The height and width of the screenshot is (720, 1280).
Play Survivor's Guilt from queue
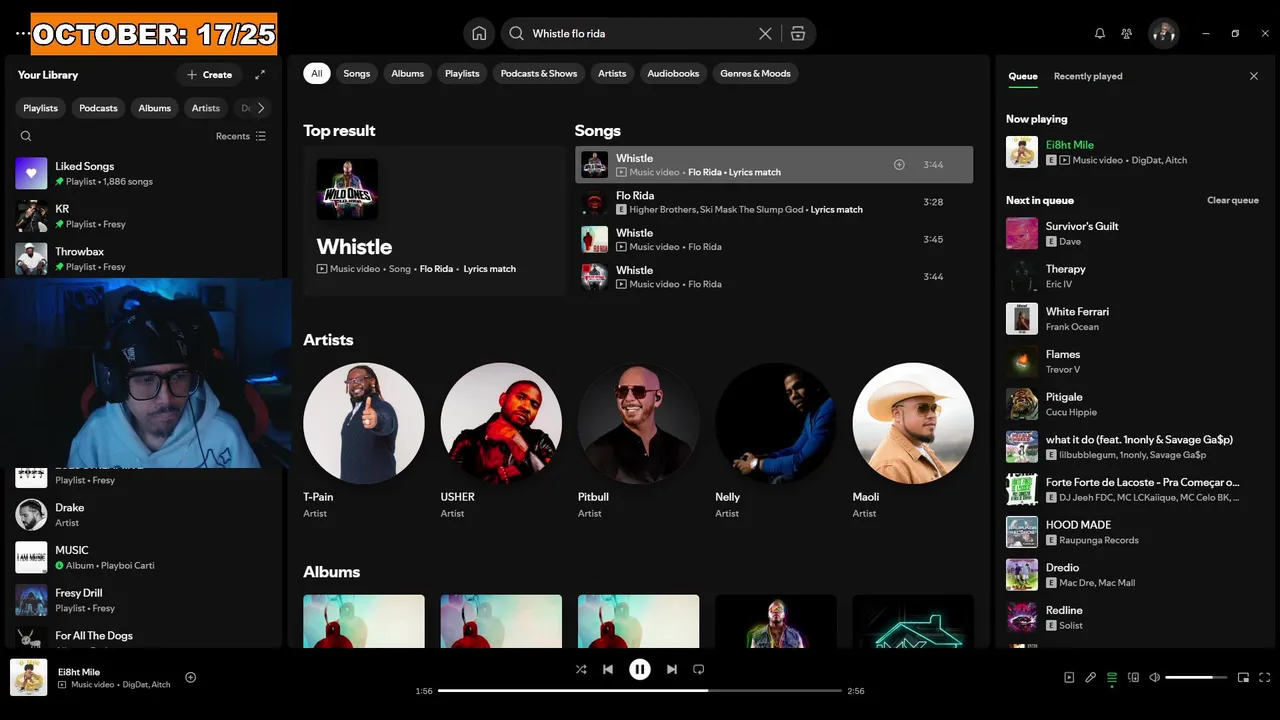(x=1134, y=233)
